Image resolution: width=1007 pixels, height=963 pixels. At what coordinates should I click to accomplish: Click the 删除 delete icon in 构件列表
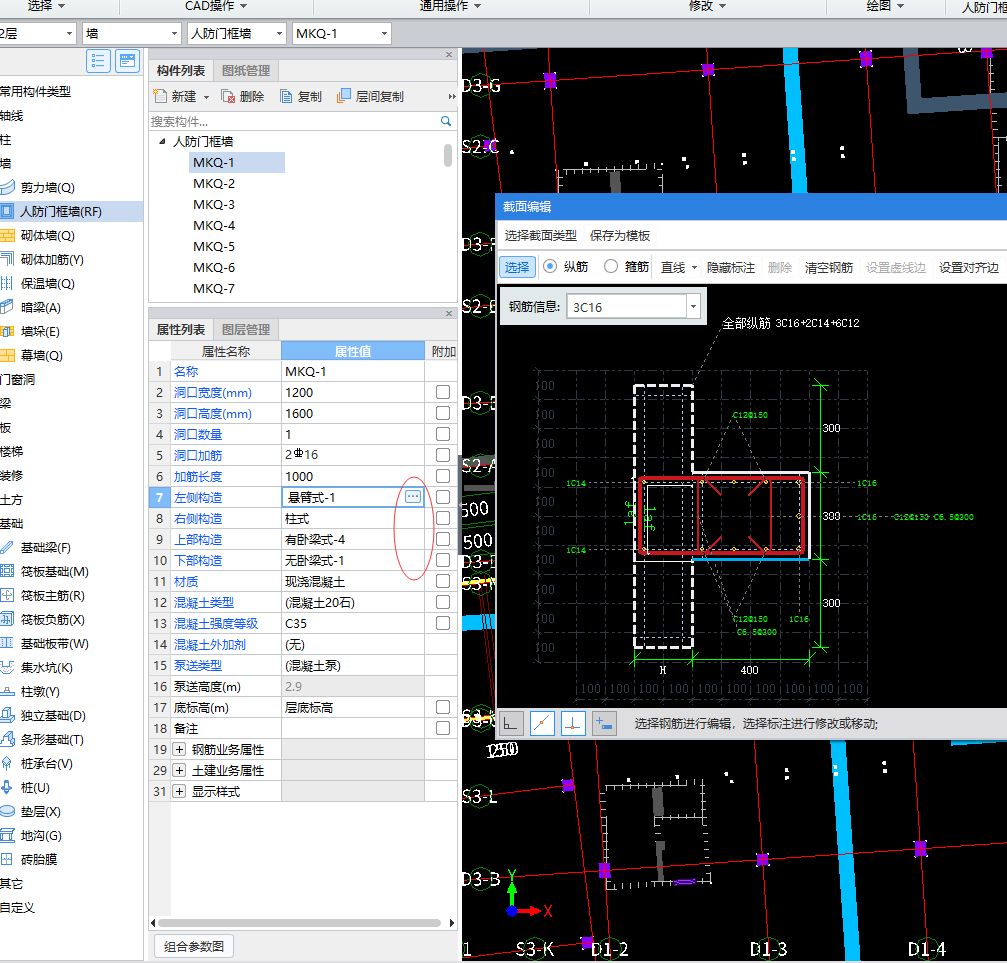click(228, 96)
